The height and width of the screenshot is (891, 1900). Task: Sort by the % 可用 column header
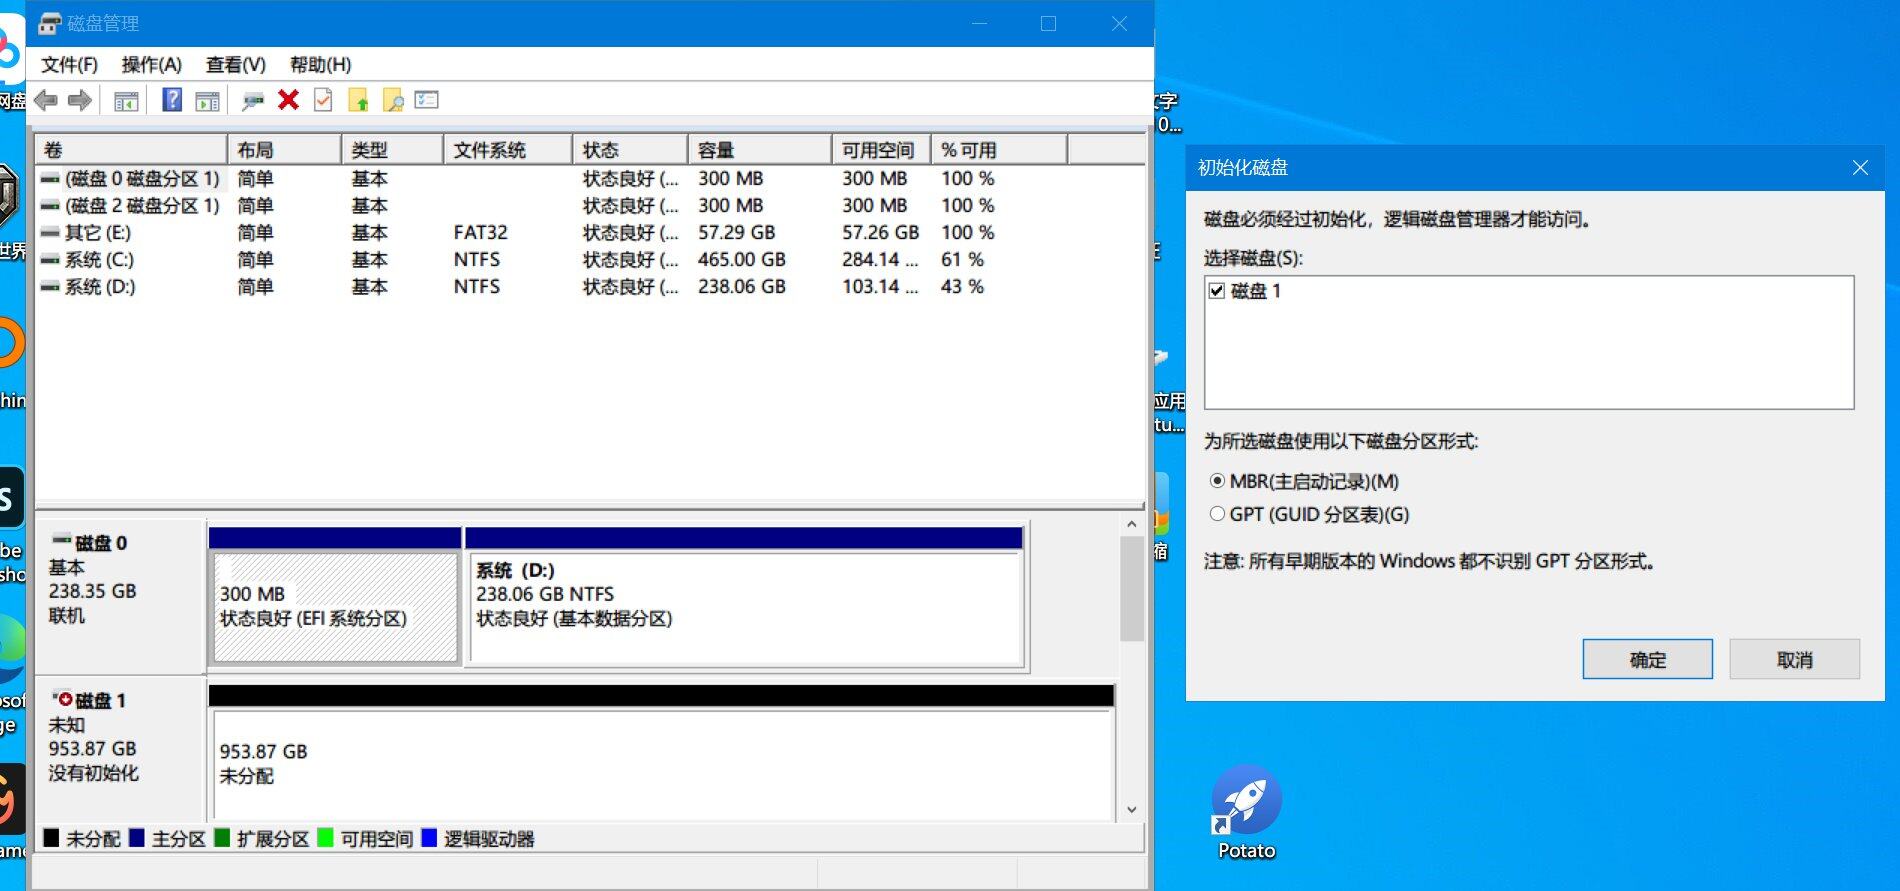pos(999,150)
